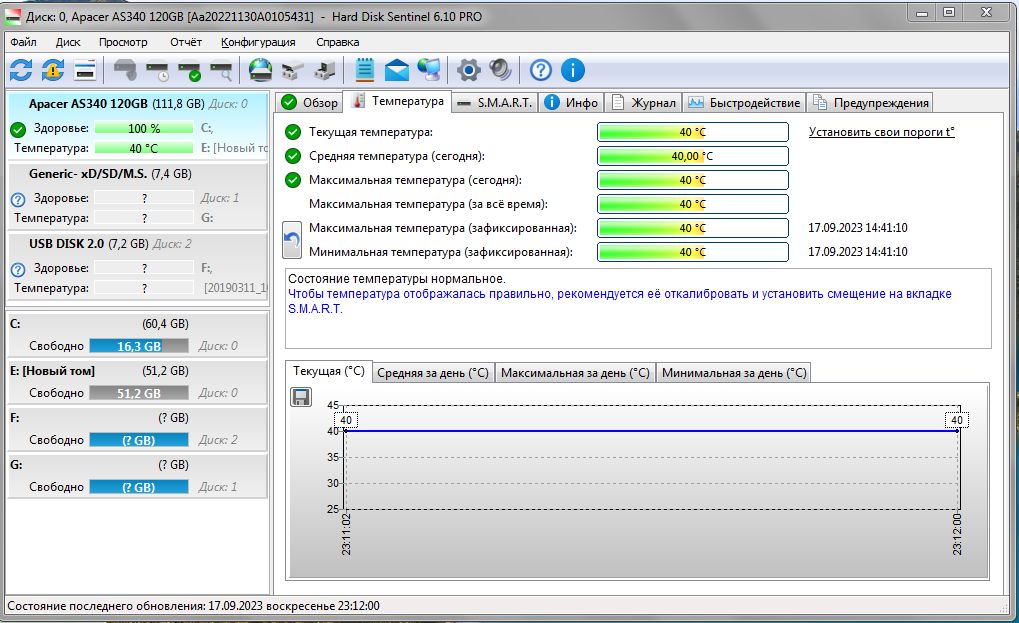Click question mark icon of Generic- xD/SD/M.S. disk
Screen dimensions: 1019x623
coord(18,199)
